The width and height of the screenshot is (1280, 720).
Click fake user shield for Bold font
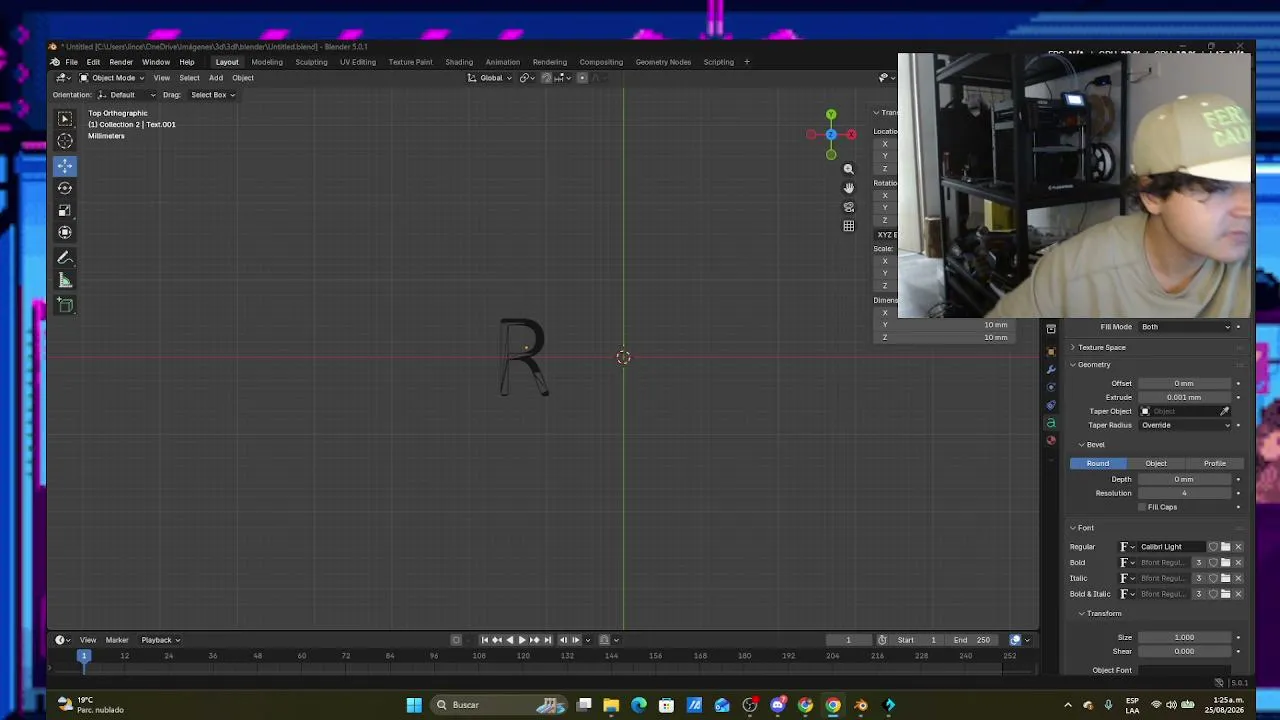1213,563
